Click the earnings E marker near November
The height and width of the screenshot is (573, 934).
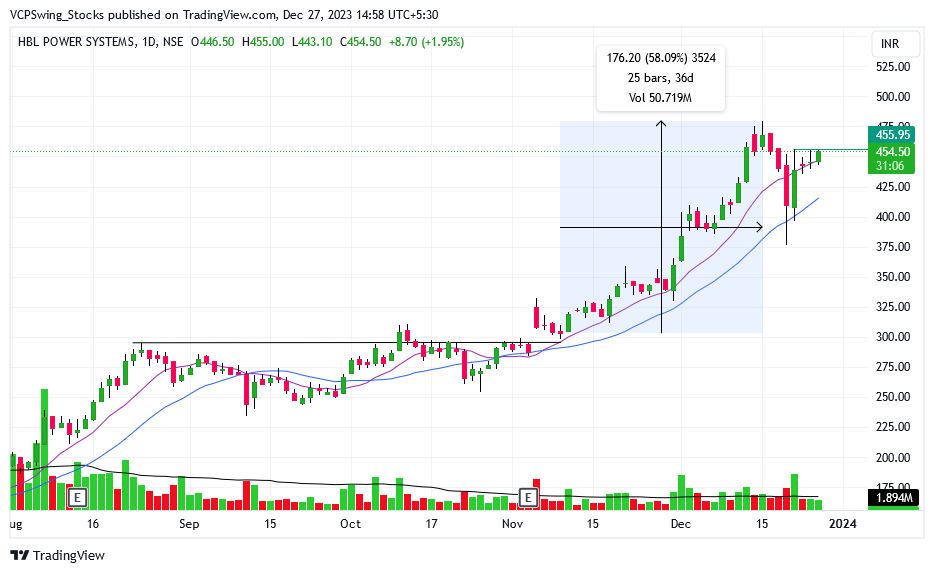(x=528, y=497)
